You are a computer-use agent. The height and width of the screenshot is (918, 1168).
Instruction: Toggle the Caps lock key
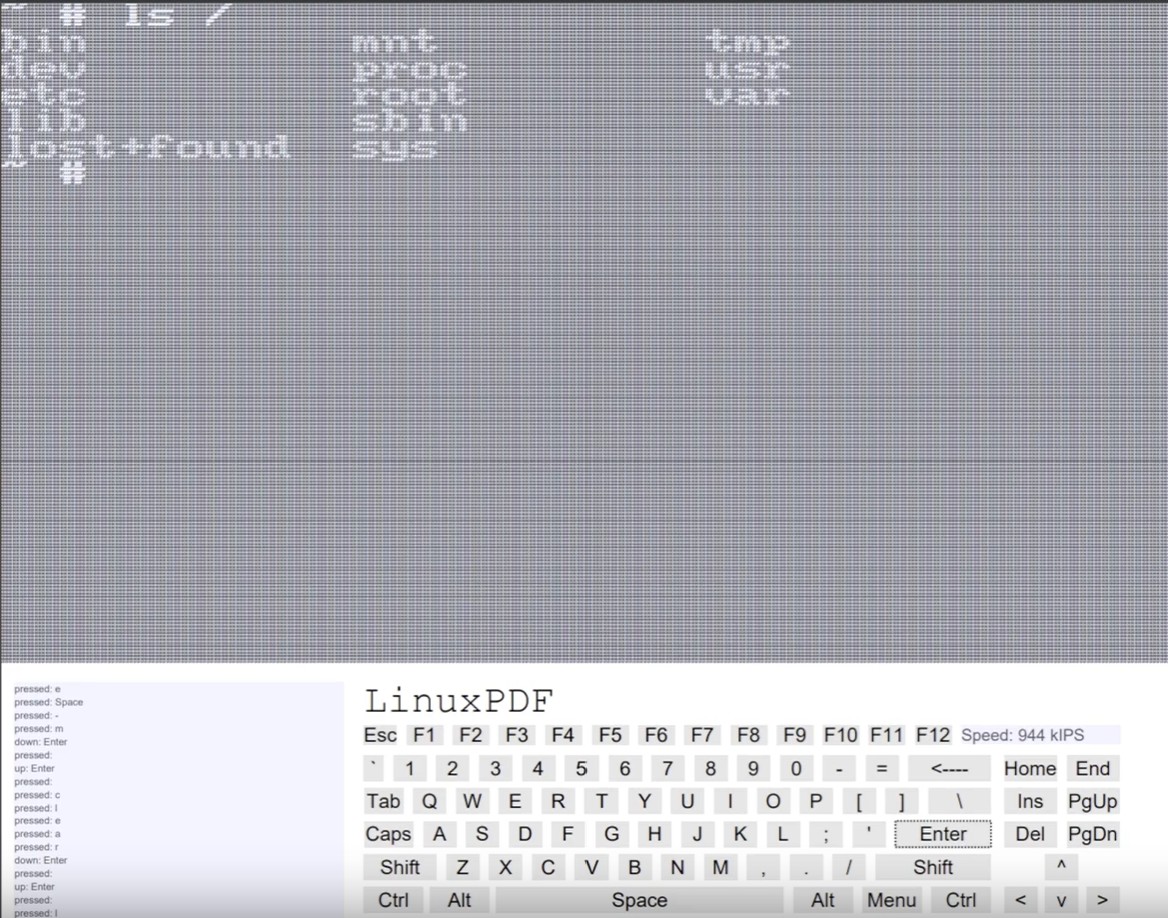[x=388, y=834]
